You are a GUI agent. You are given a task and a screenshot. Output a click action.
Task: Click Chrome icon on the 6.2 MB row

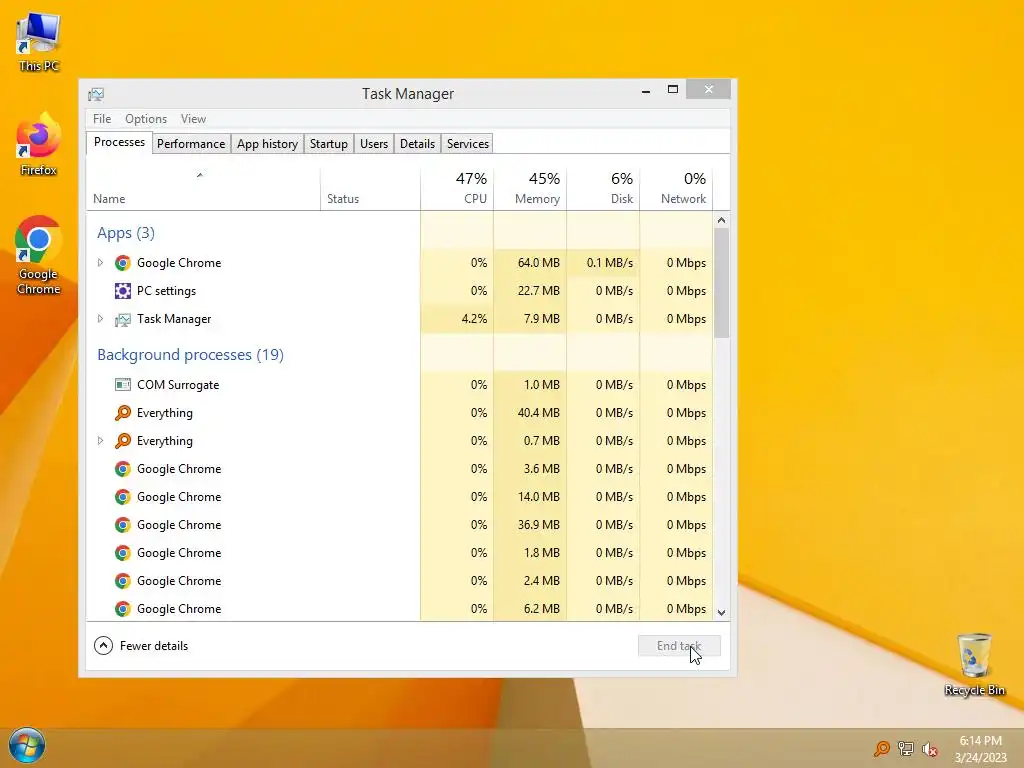[122, 609]
